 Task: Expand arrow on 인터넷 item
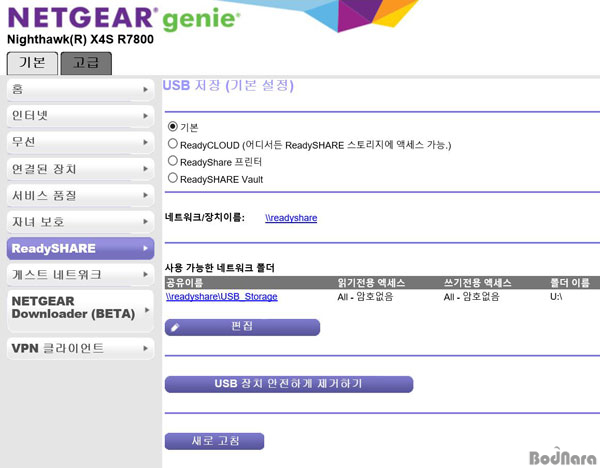[145, 116]
